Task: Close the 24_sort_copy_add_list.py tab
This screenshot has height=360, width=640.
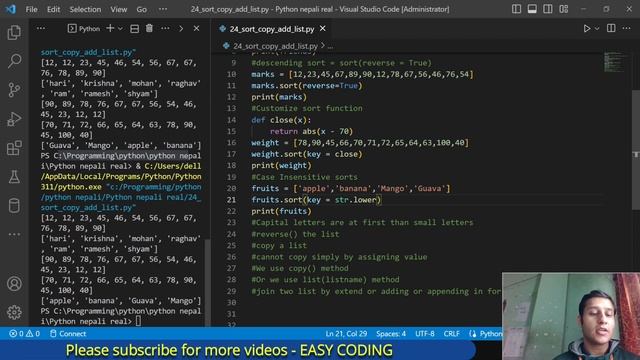Action: (x=323, y=29)
